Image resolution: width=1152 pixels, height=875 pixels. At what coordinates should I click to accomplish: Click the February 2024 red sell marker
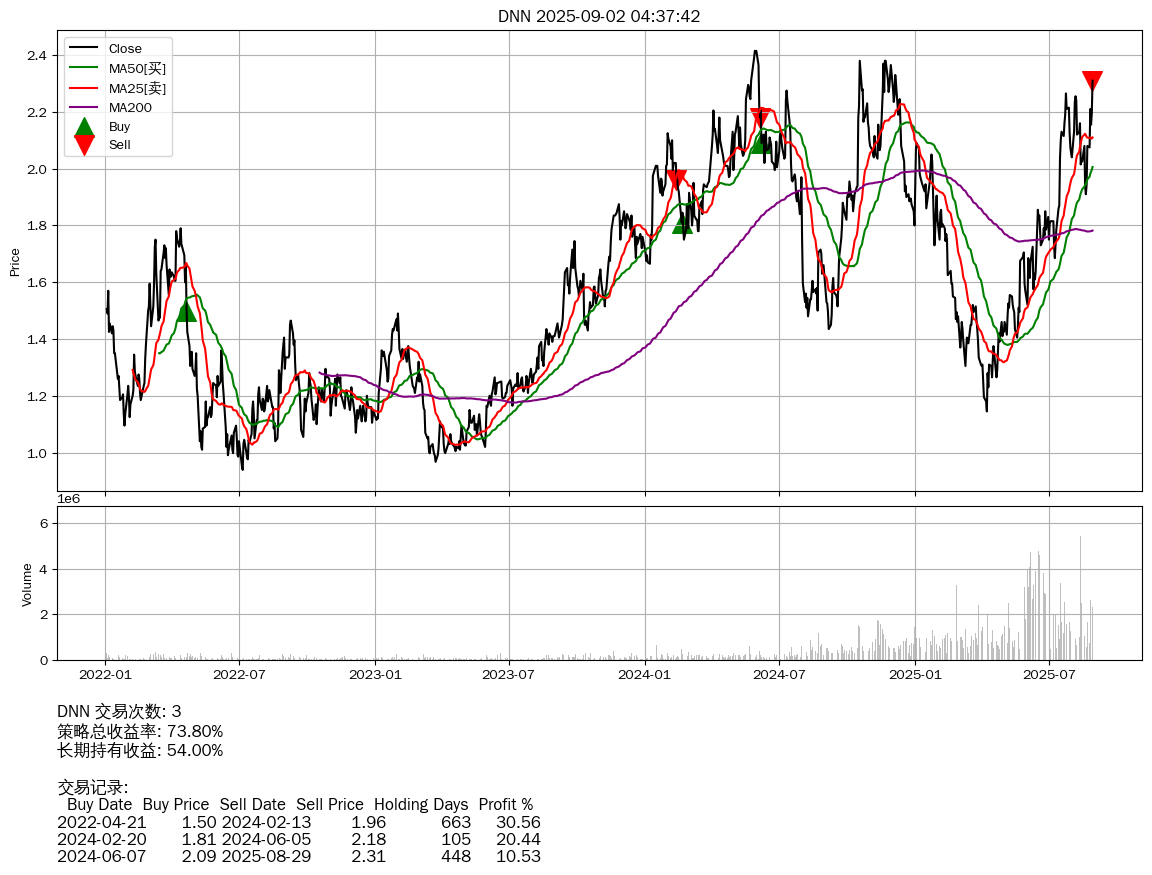pos(677,179)
